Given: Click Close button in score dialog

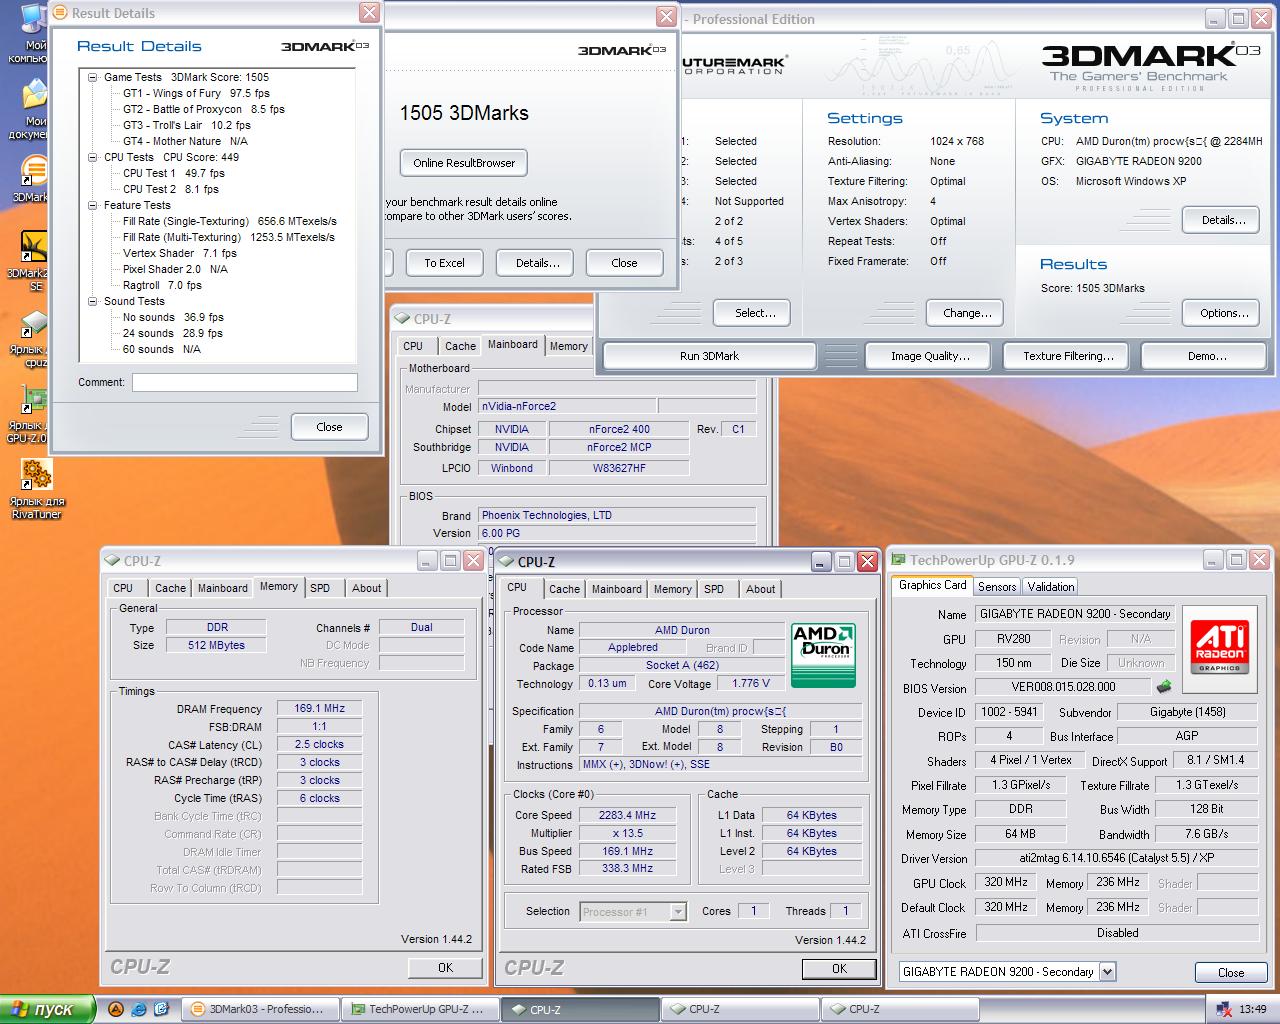Looking at the screenshot, I should click(624, 263).
